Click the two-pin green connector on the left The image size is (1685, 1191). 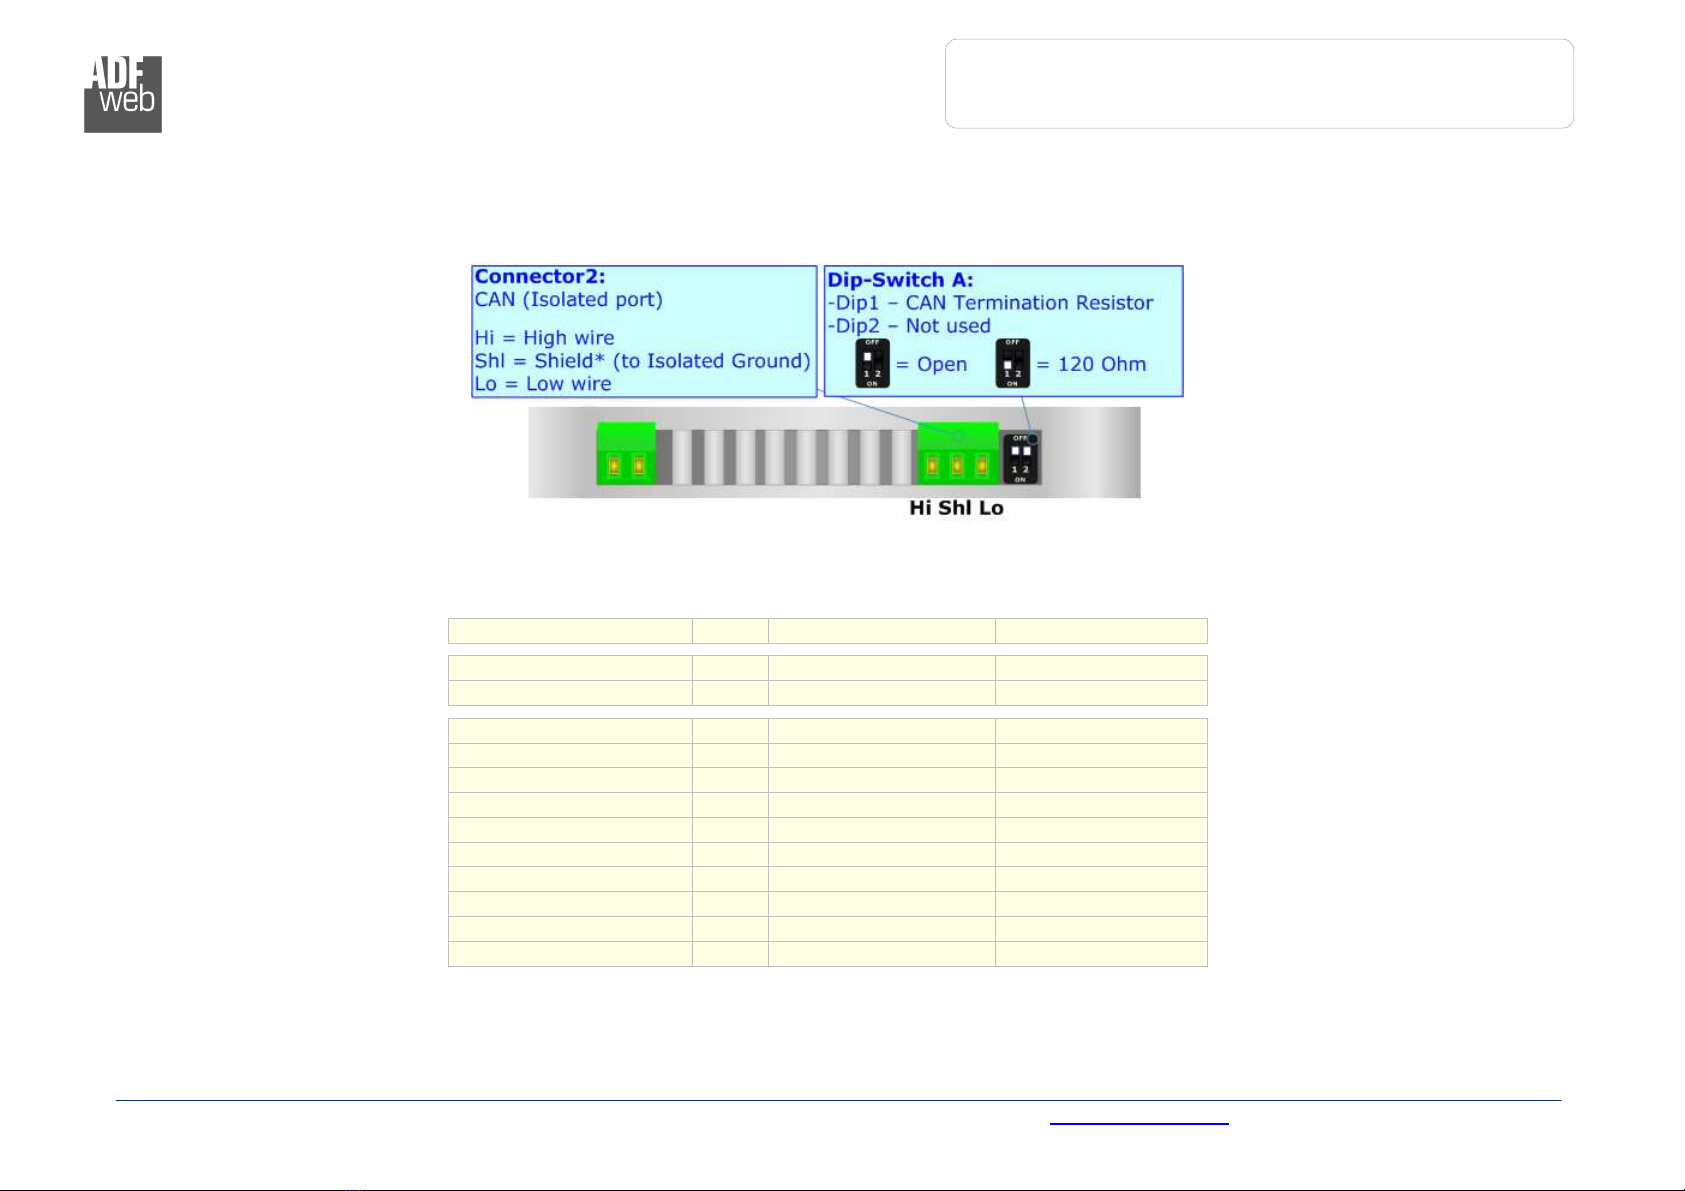(626, 453)
